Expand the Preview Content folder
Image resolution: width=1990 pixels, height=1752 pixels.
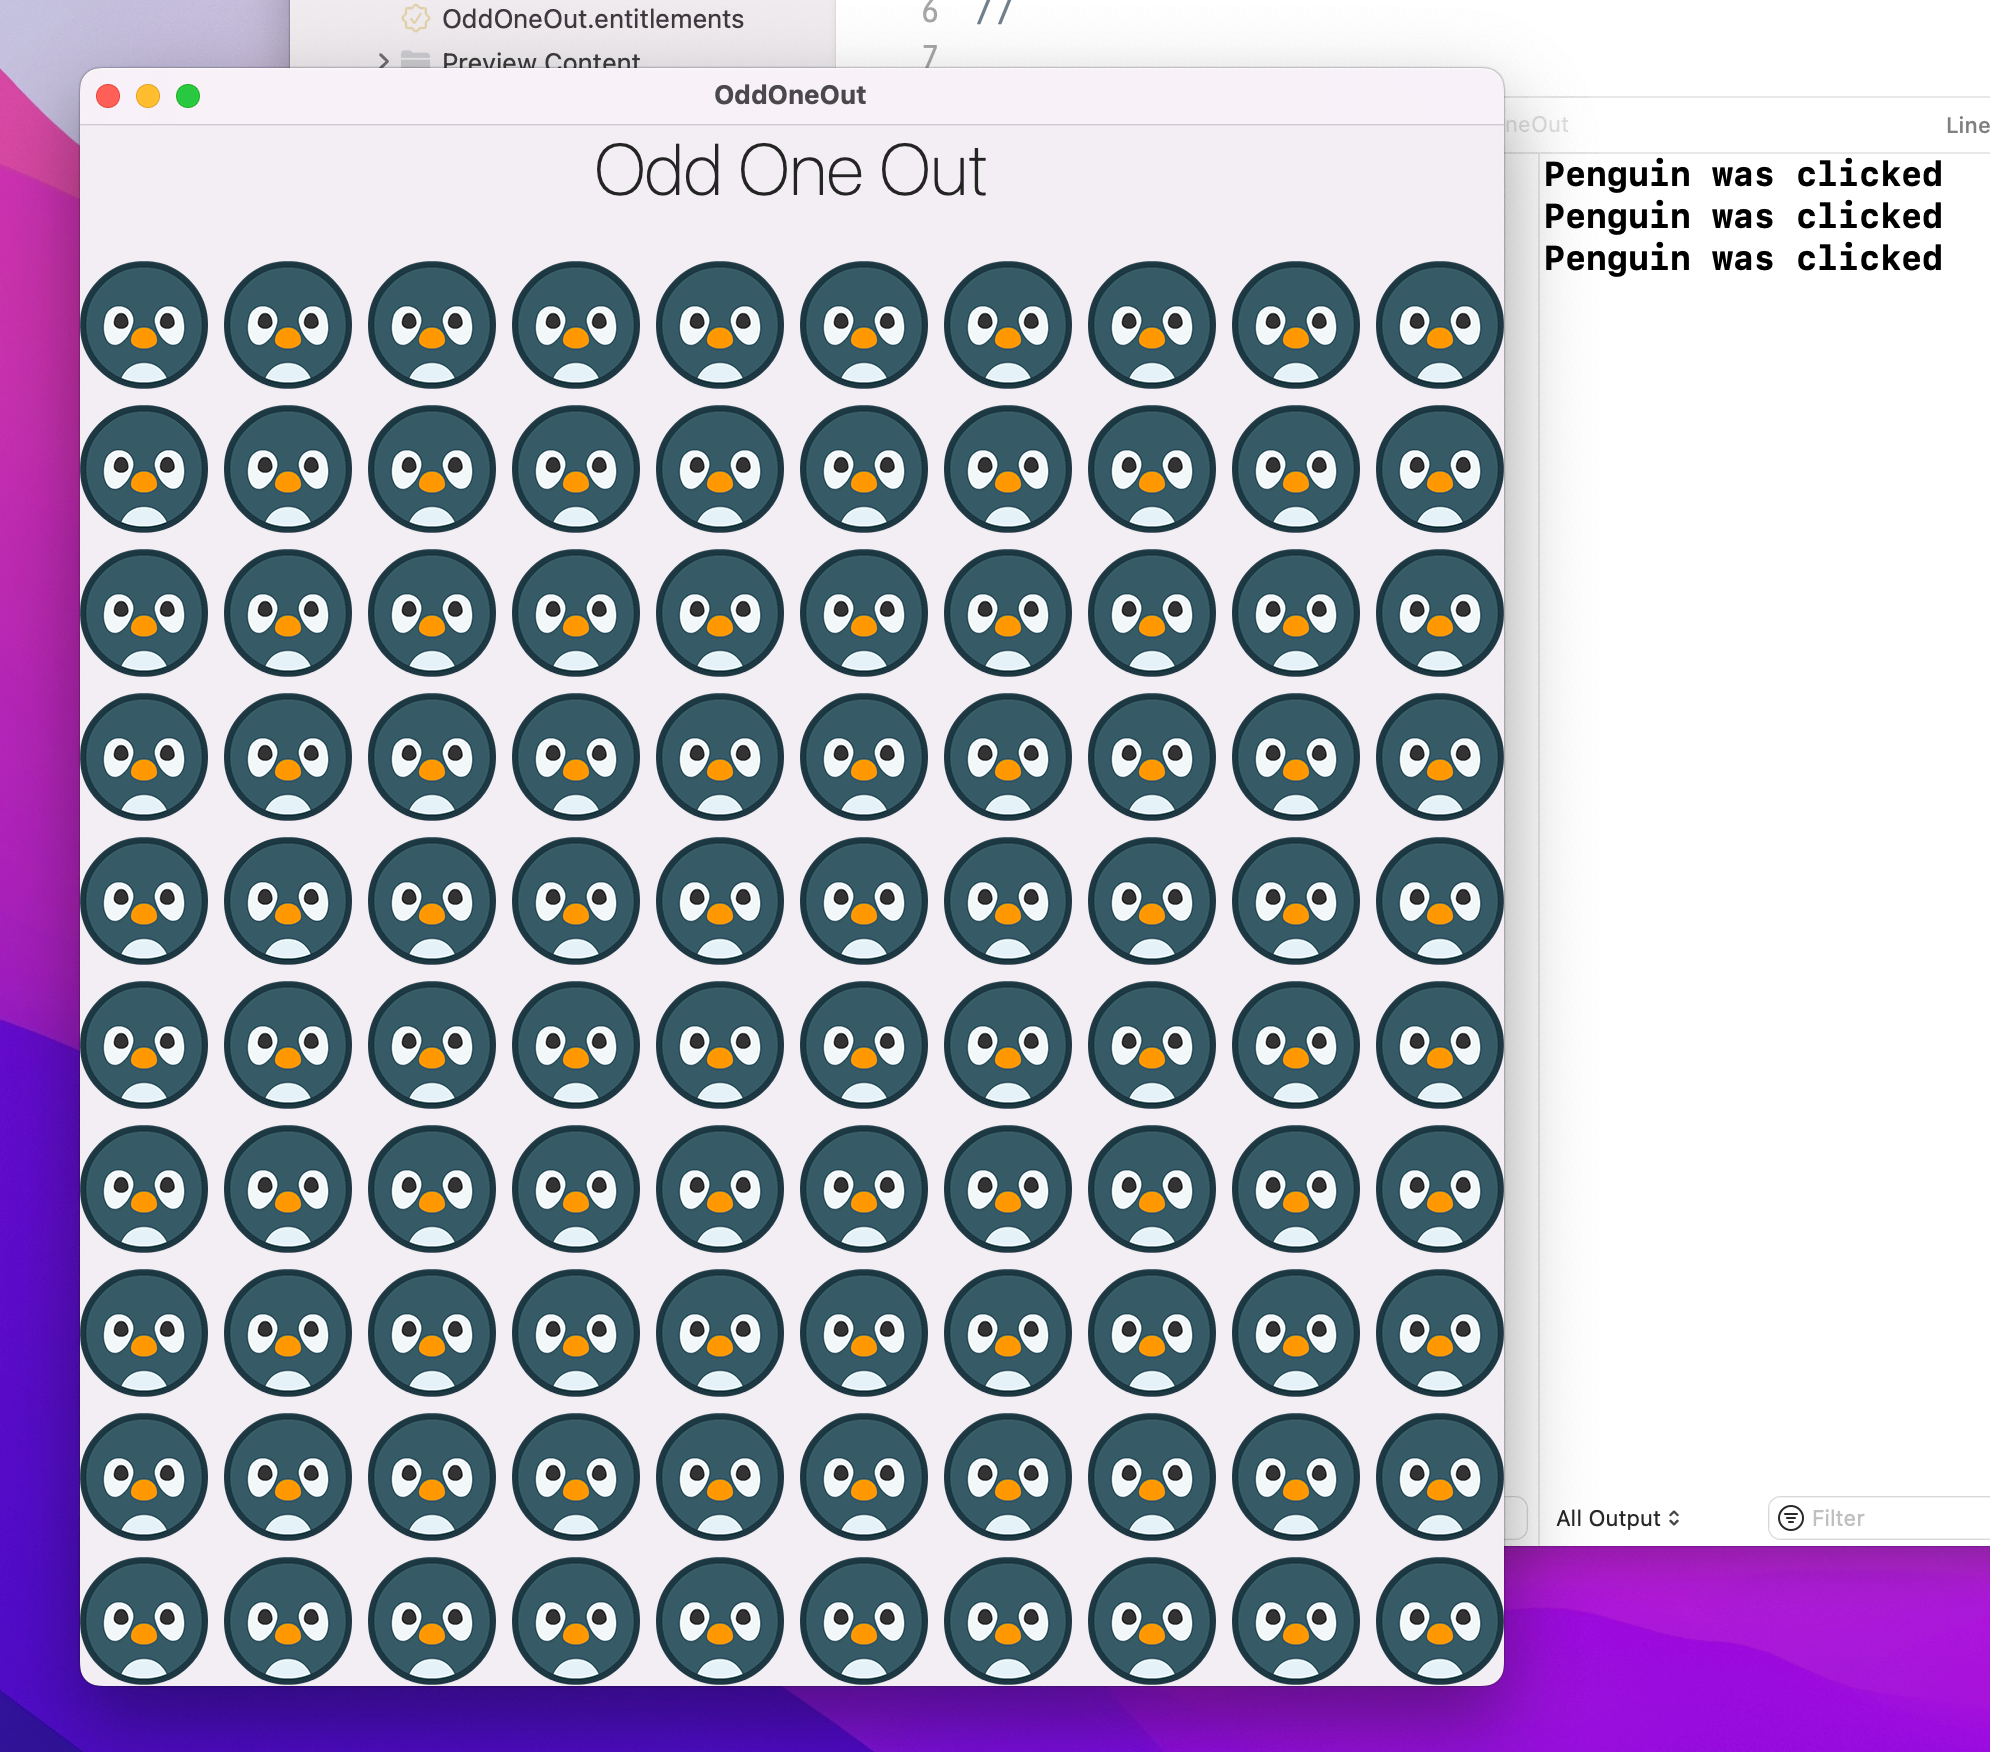385,62
